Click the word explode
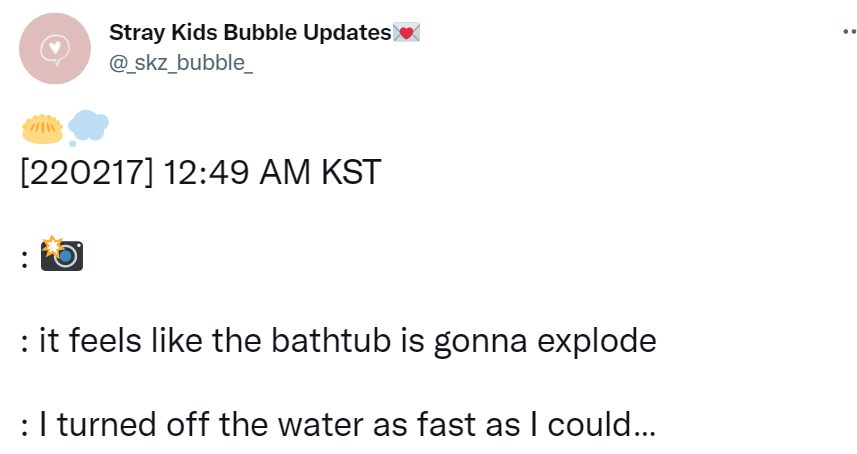 coord(597,341)
